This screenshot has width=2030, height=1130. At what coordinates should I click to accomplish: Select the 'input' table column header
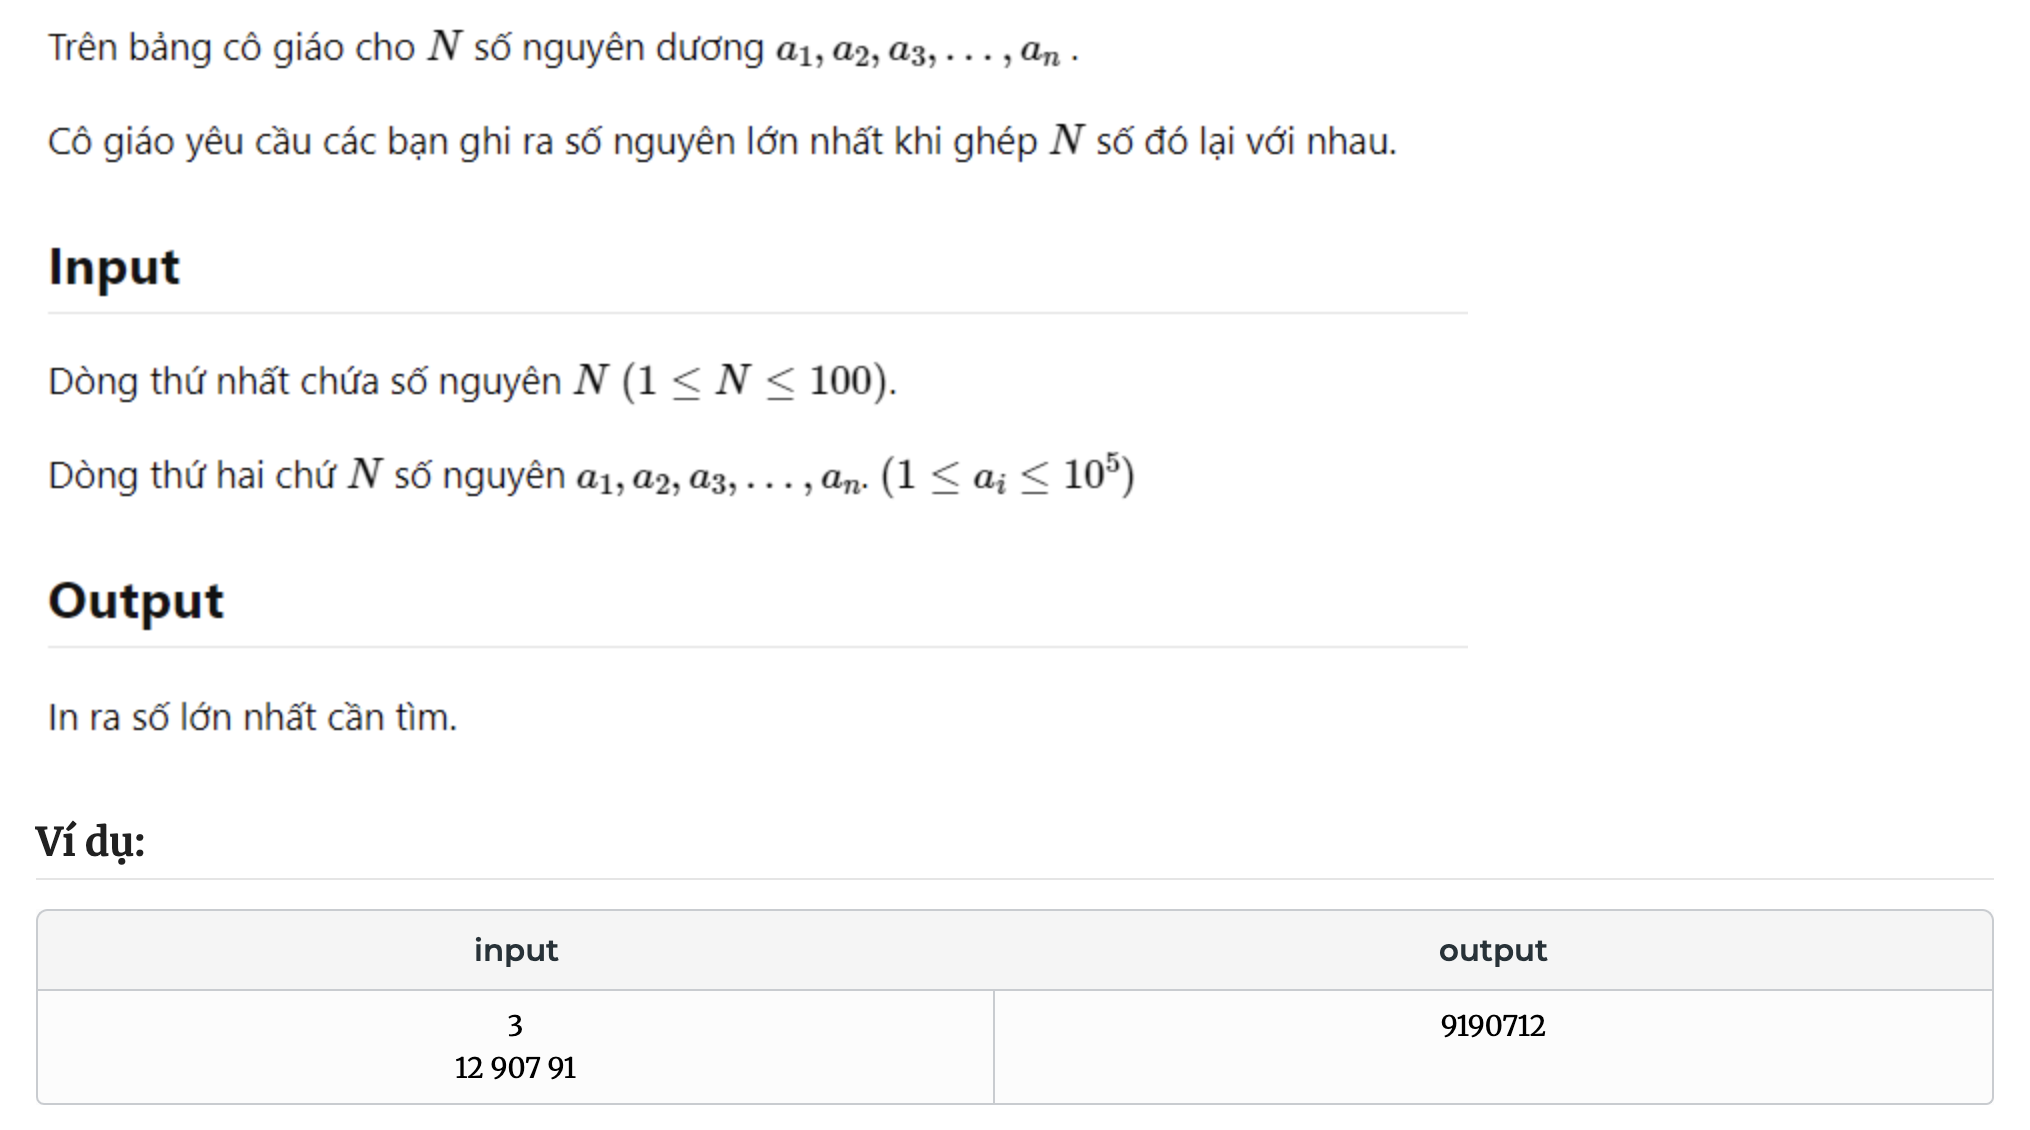pos(516,950)
